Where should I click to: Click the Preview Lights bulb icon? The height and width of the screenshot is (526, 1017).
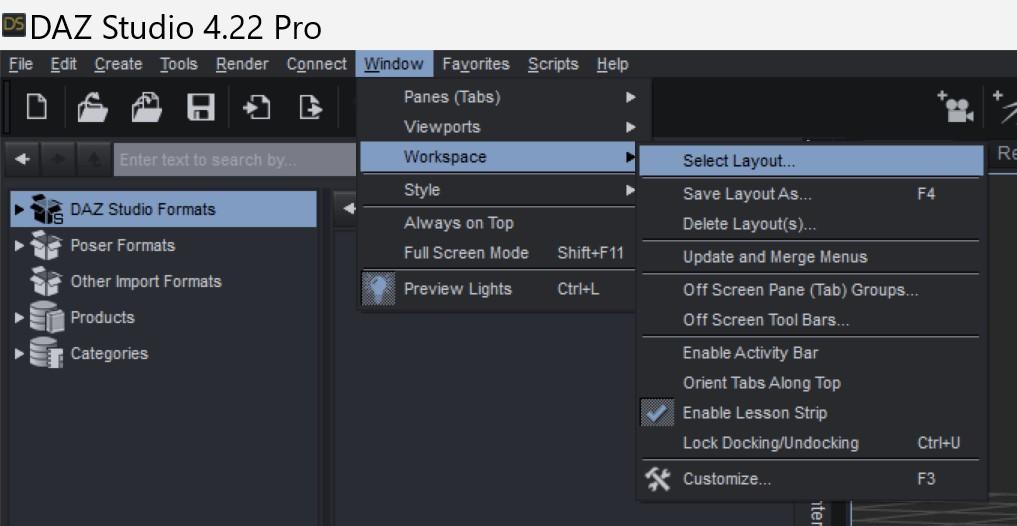click(x=379, y=289)
